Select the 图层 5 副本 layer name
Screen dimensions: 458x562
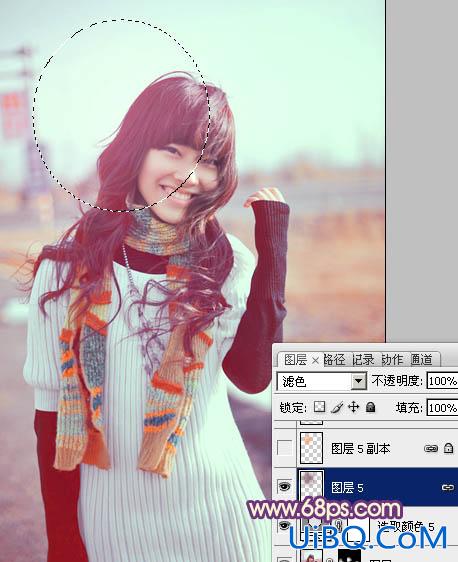[360, 448]
